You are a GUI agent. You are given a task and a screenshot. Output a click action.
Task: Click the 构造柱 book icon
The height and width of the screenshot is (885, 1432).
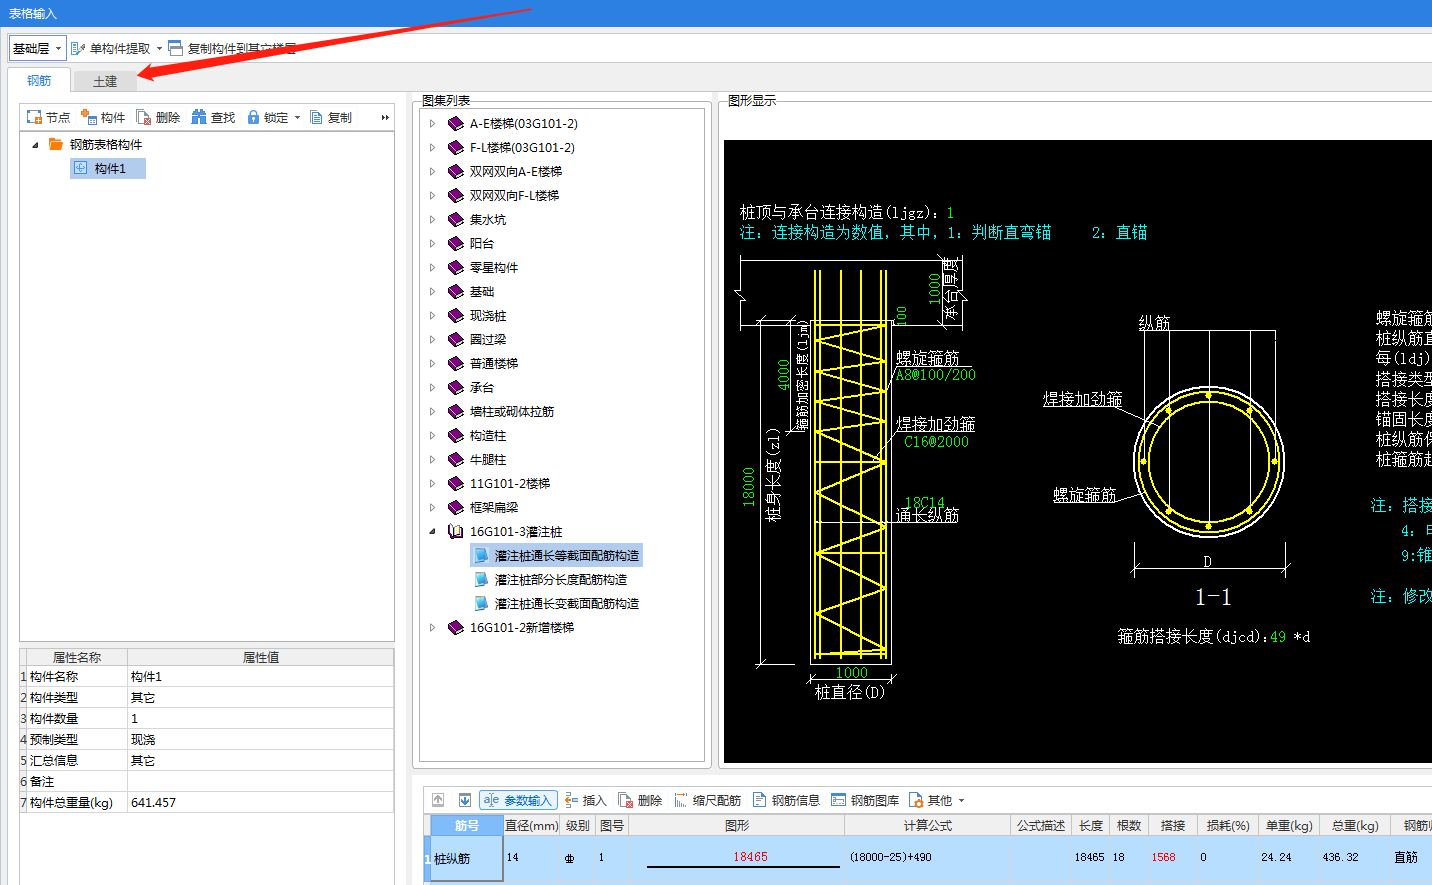click(x=456, y=436)
